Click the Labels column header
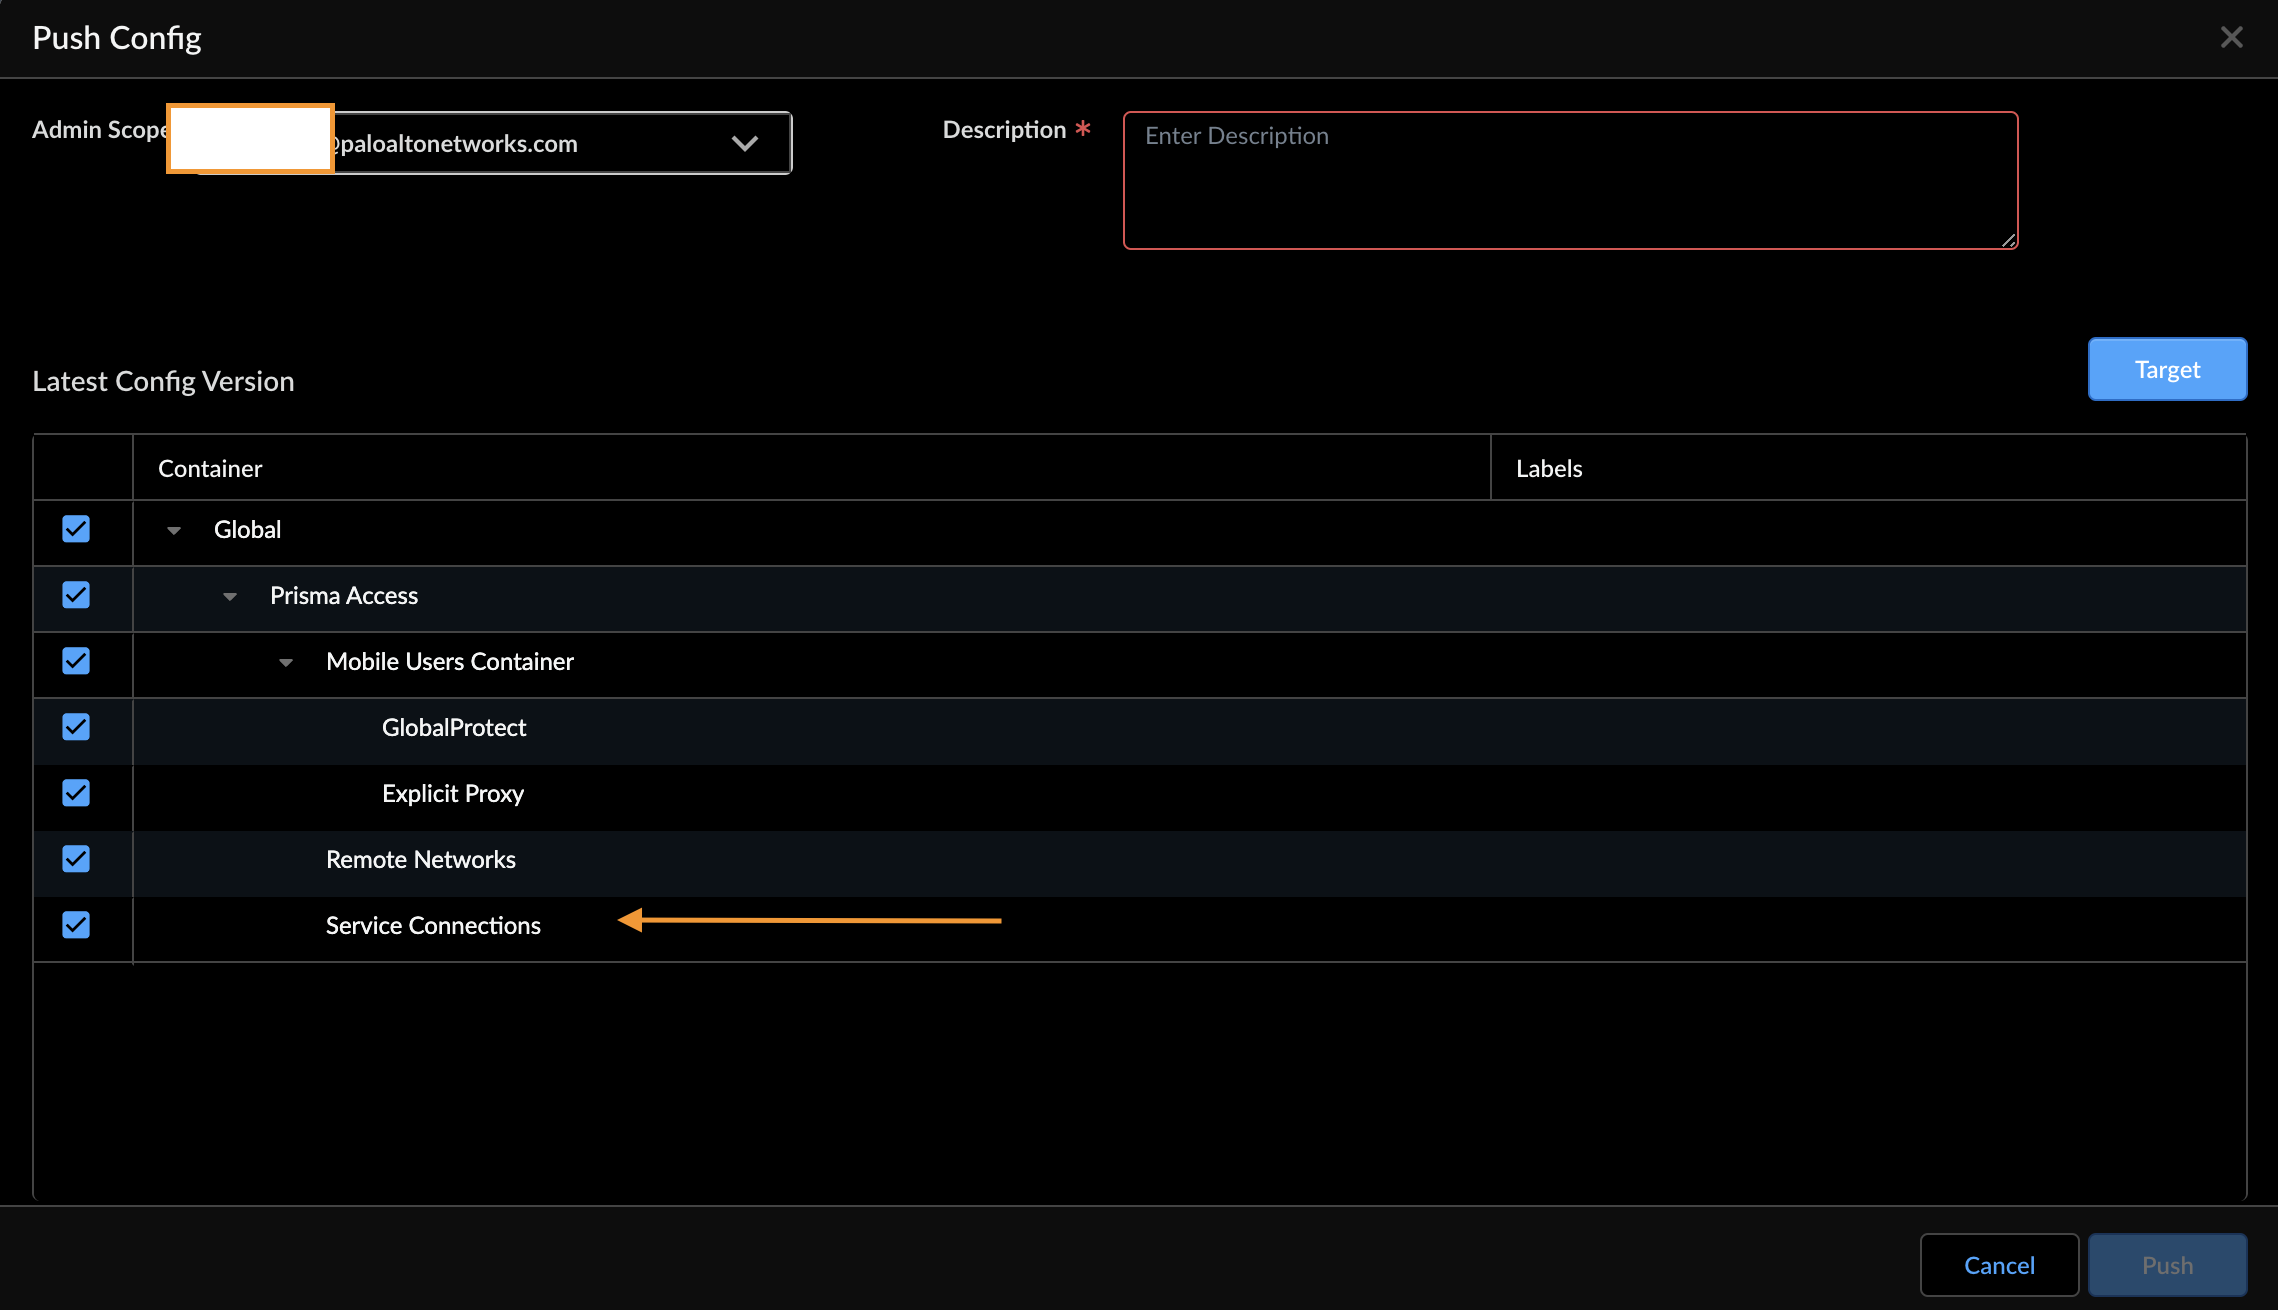Screen dimensions: 2278x1310 tap(1549, 469)
